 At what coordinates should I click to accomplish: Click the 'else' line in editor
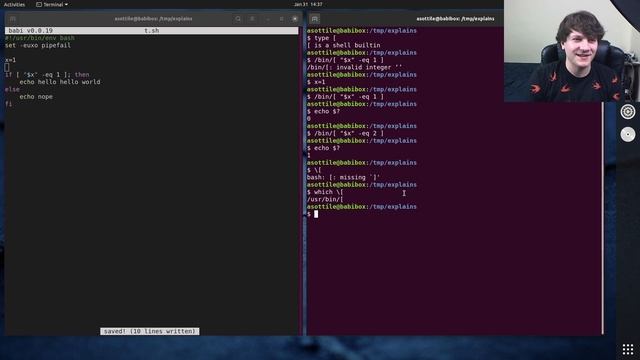(x=12, y=89)
